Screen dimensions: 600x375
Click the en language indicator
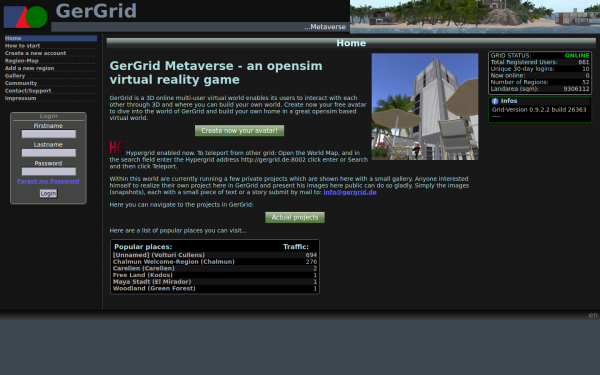[x=593, y=315]
